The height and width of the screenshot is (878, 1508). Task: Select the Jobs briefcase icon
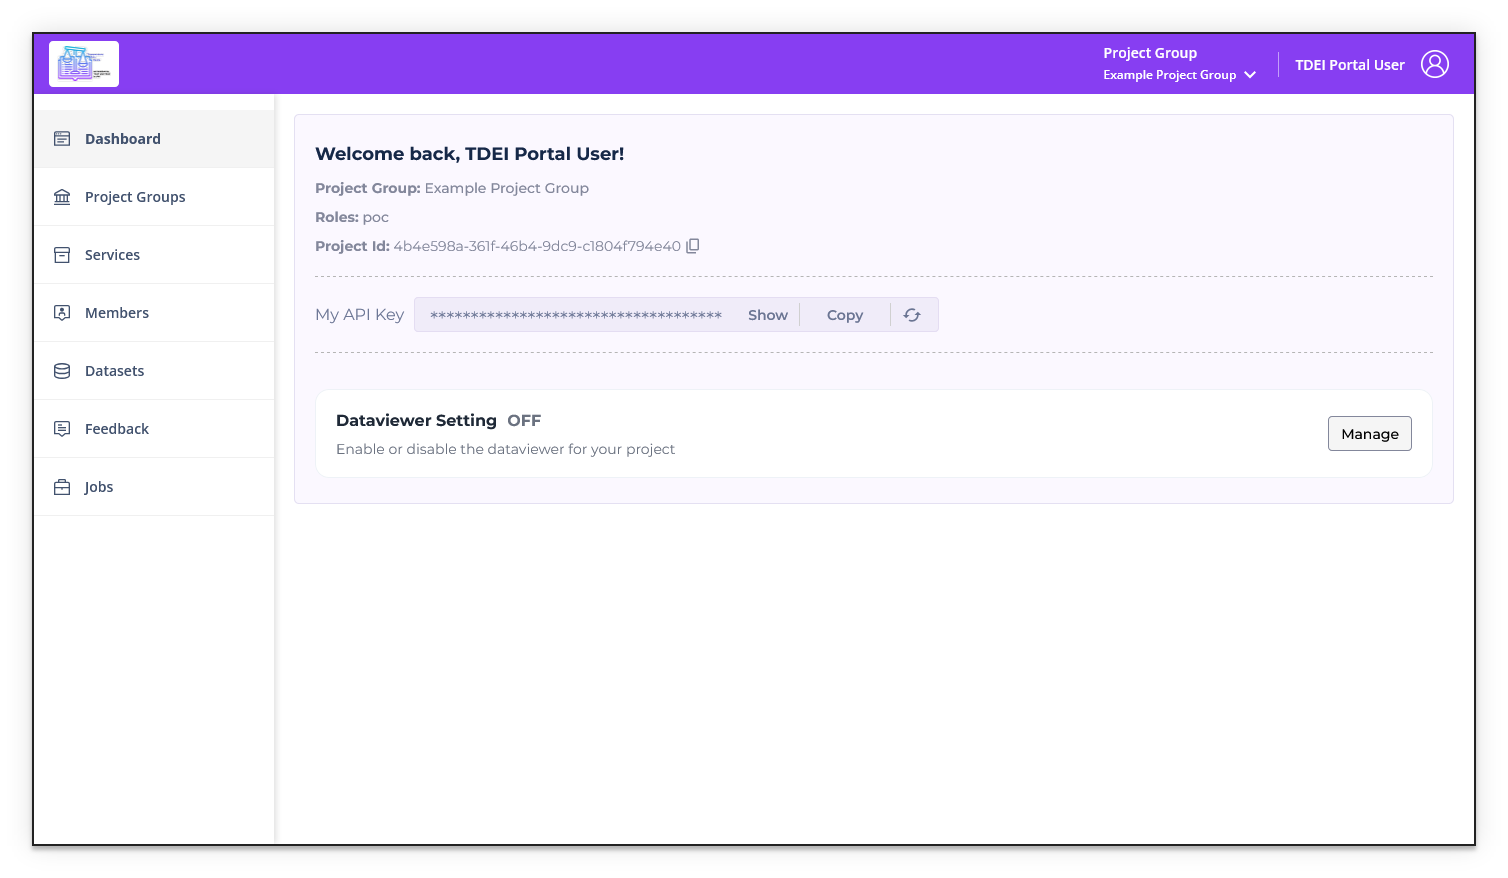click(x=61, y=486)
